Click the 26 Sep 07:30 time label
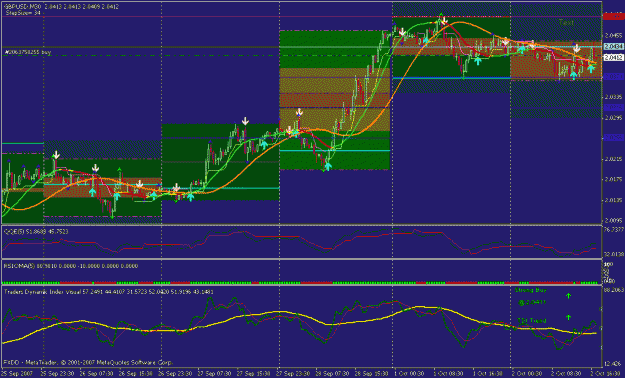This screenshot has width=625, height=378. [95, 374]
